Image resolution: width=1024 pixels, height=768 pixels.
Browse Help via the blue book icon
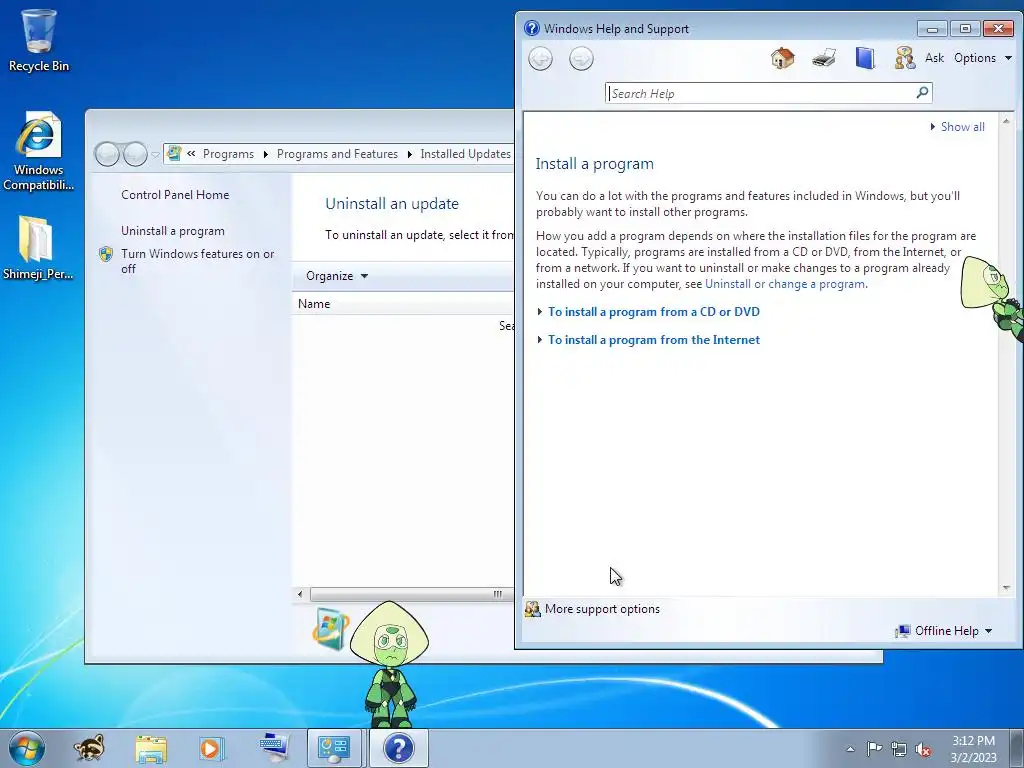(865, 58)
